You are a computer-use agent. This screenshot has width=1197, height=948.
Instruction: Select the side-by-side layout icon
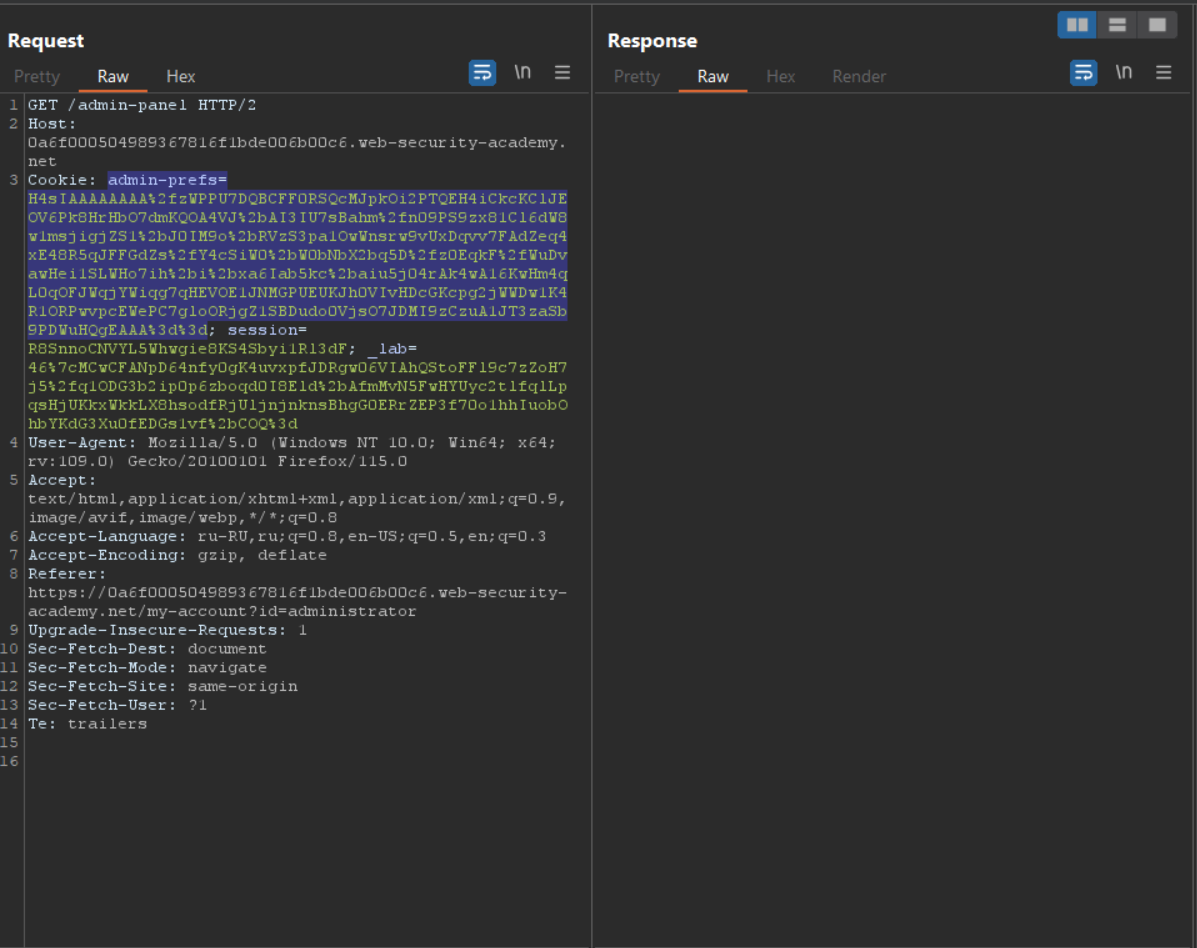pyautogui.click(x=1077, y=25)
